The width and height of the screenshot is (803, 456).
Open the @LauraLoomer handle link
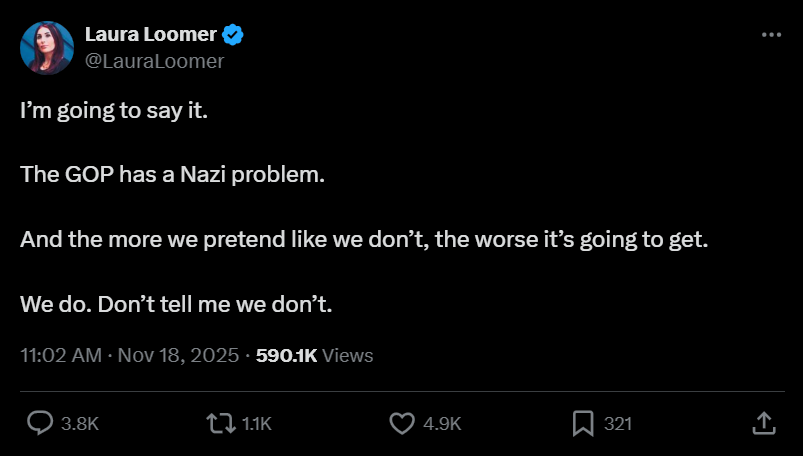coord(154,61)
